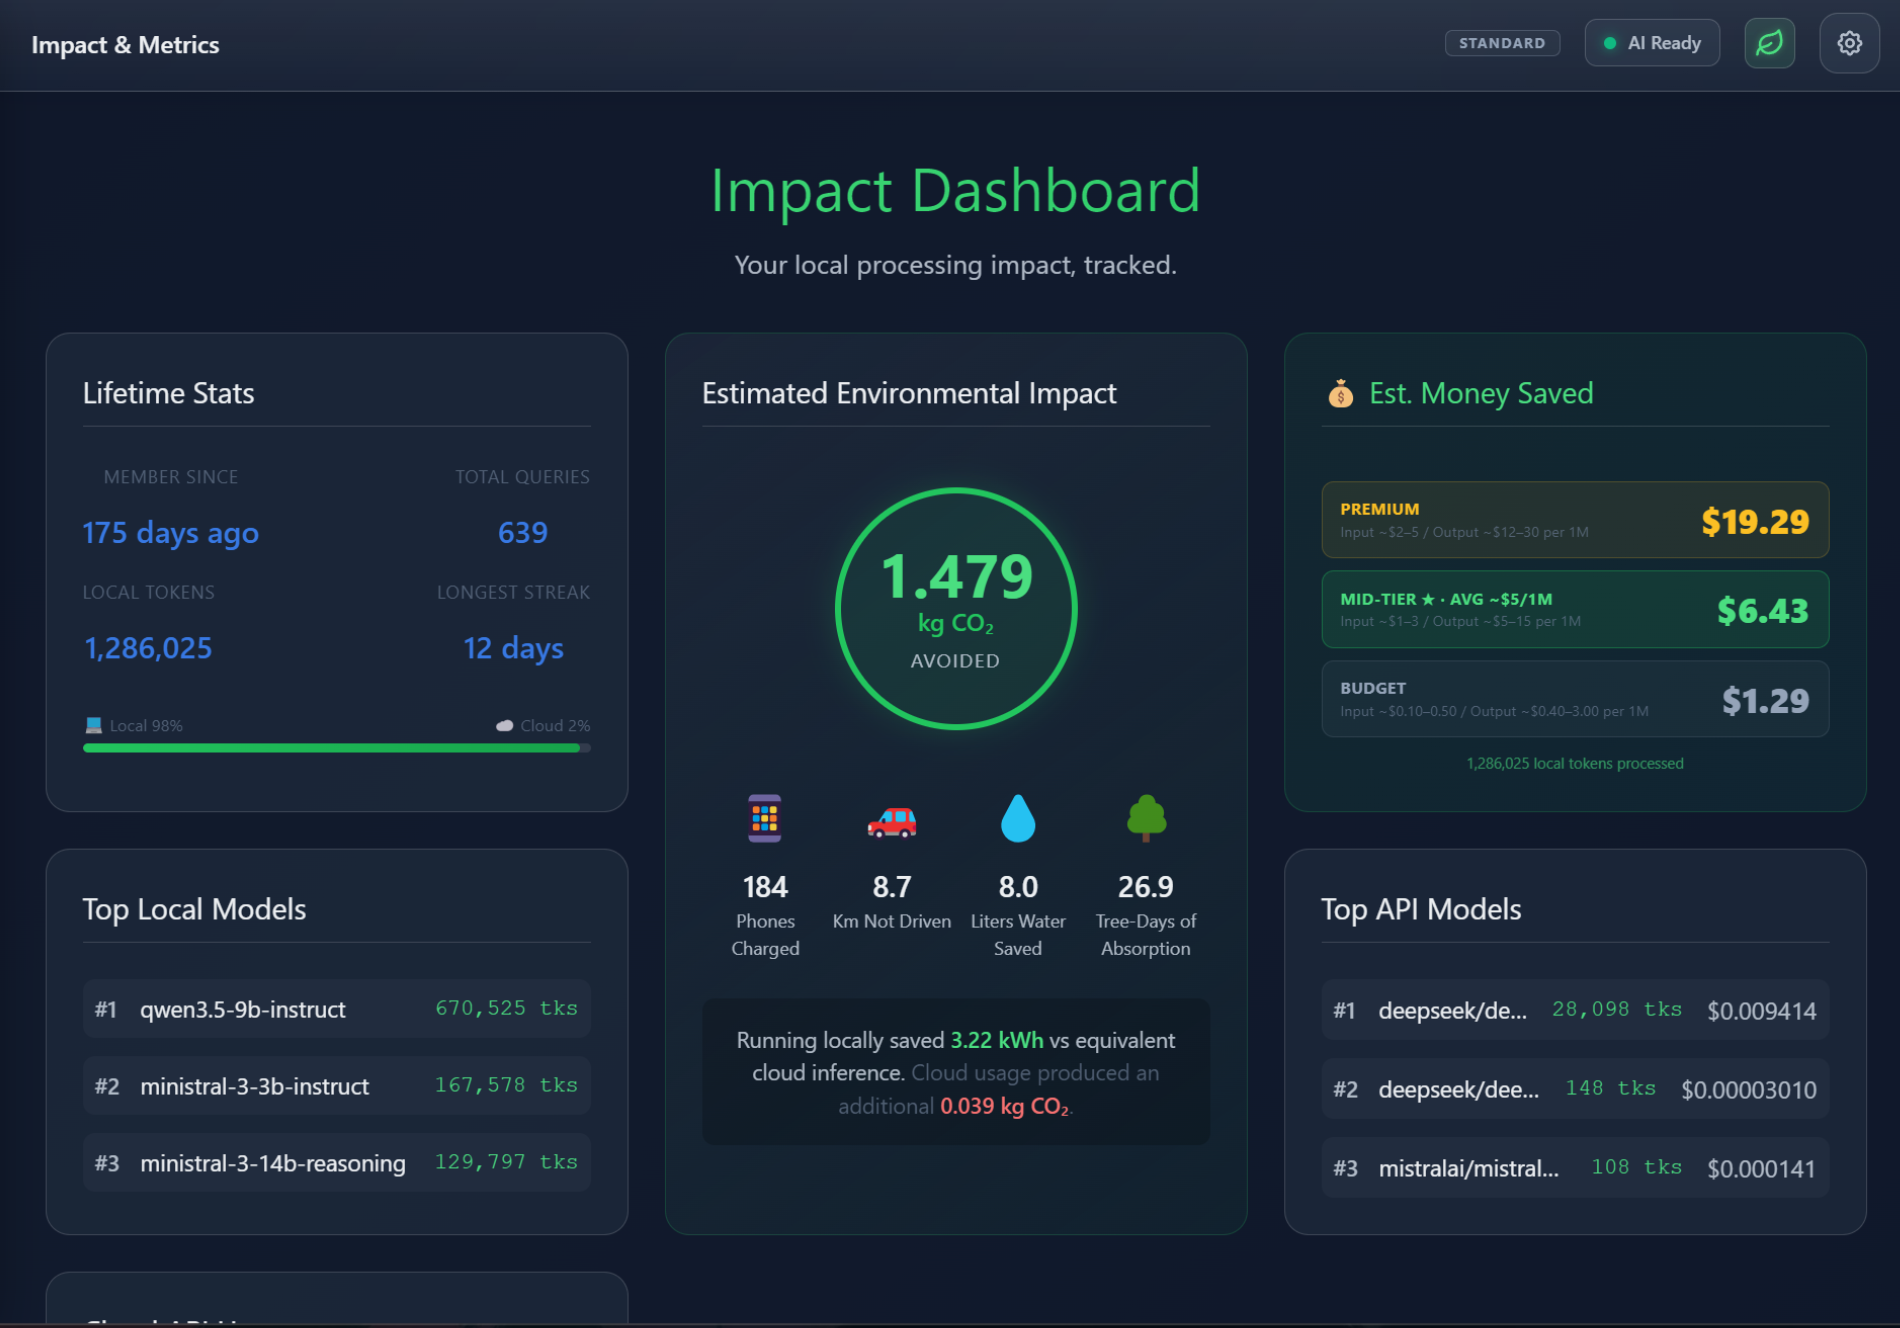Click the tree icon above Tree-Days

1146,817
